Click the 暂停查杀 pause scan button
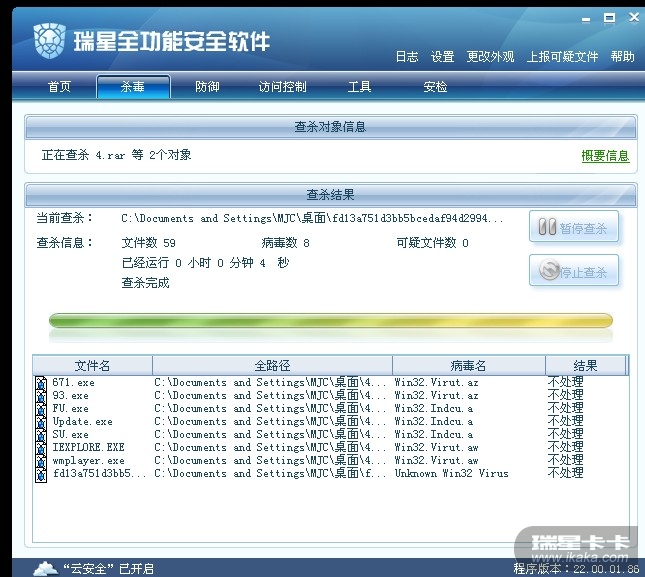The height and width of the screenshot is (577, 645). click(574, 227)
